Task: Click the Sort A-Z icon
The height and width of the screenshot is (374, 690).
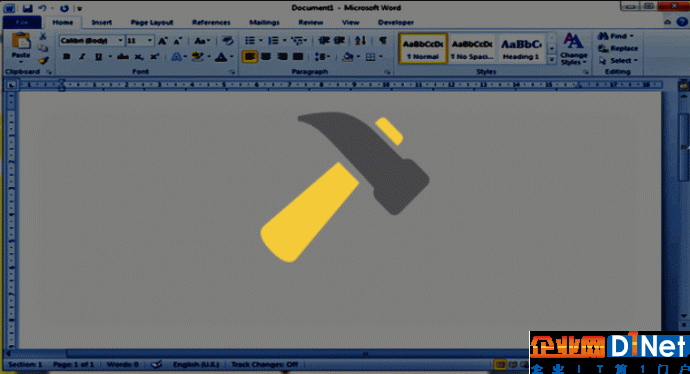Action: coord(360,40)
